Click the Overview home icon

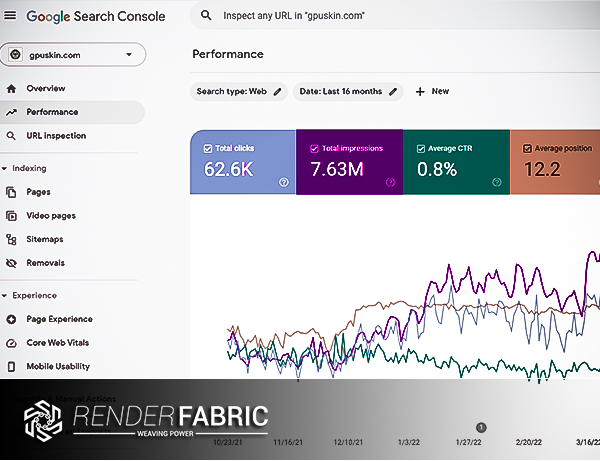pos(11,89)
